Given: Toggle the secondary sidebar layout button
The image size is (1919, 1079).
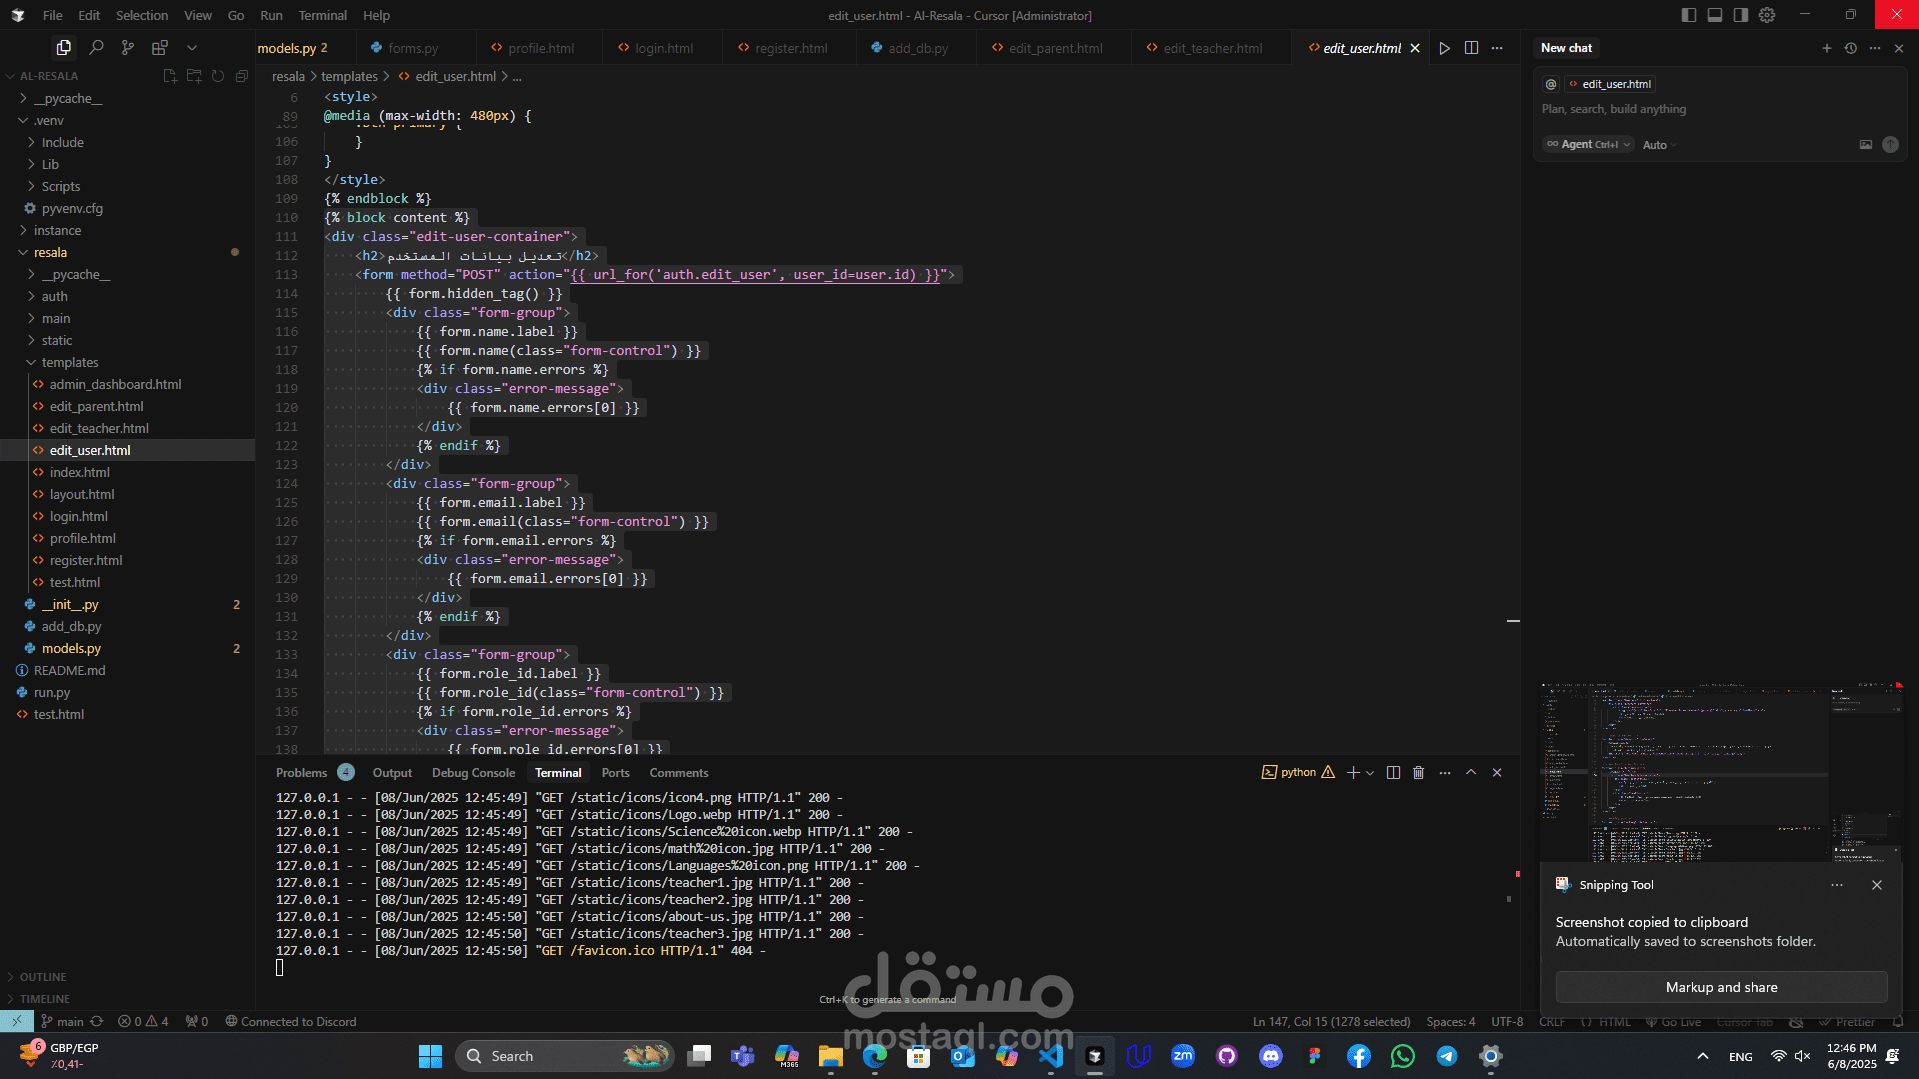Looking at the screenshot, I should pos(1741,15).
